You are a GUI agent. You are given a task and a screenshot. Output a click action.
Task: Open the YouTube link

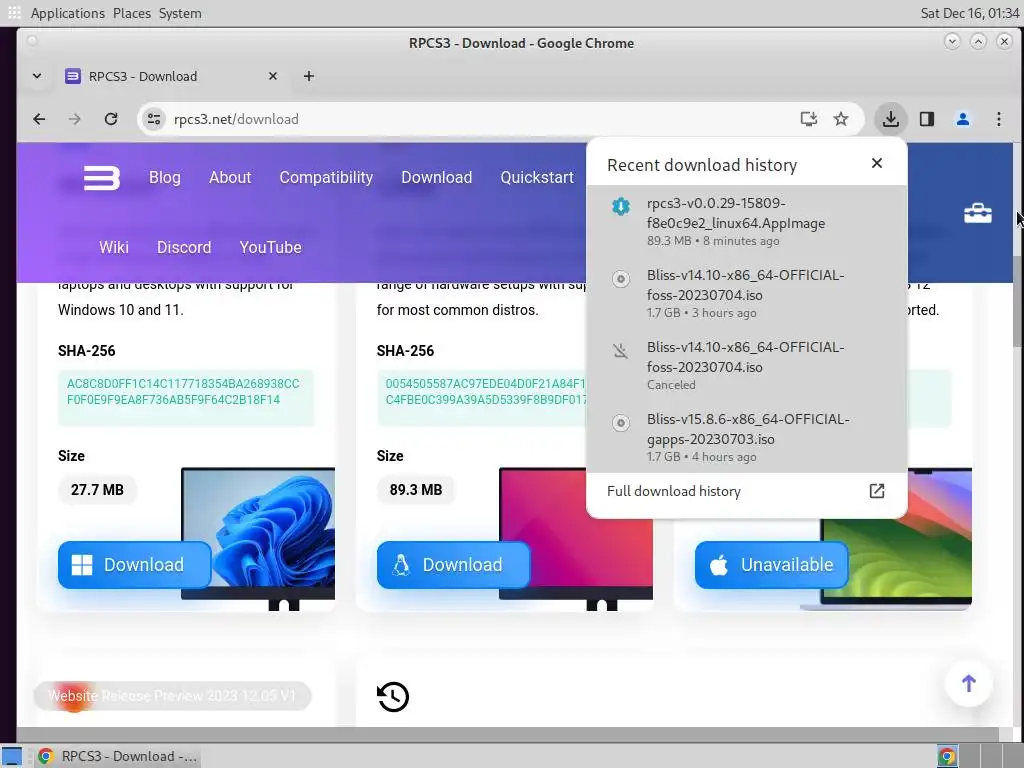[270, 248]
